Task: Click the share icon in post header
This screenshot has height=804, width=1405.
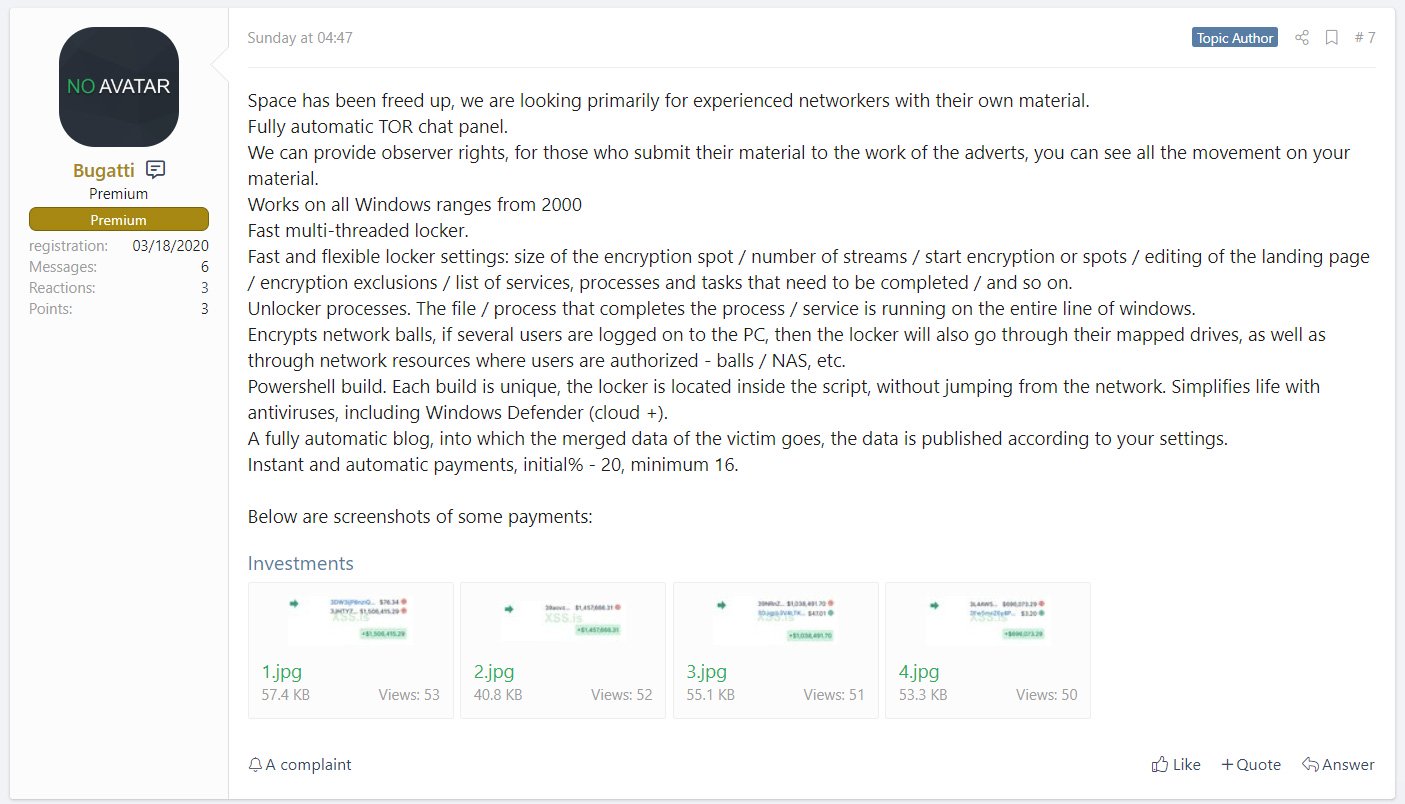Action: [x=1301, y=38]
